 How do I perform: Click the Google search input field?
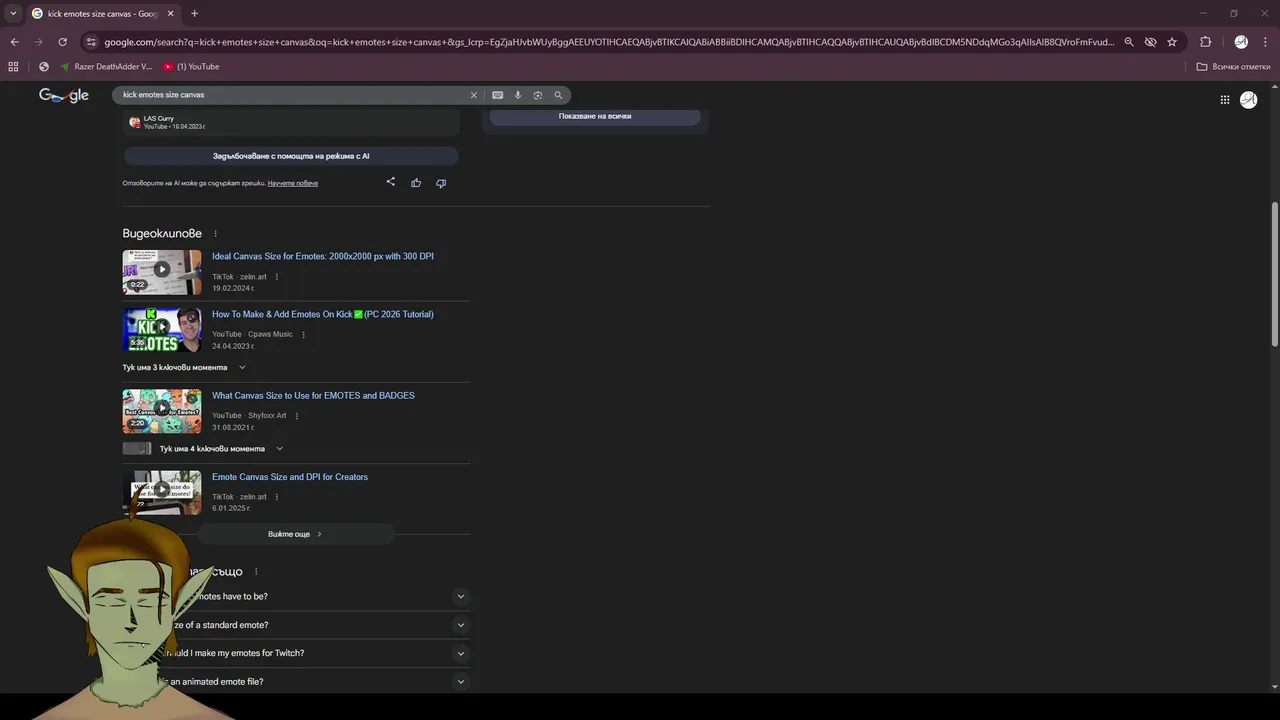pos(290,95)
